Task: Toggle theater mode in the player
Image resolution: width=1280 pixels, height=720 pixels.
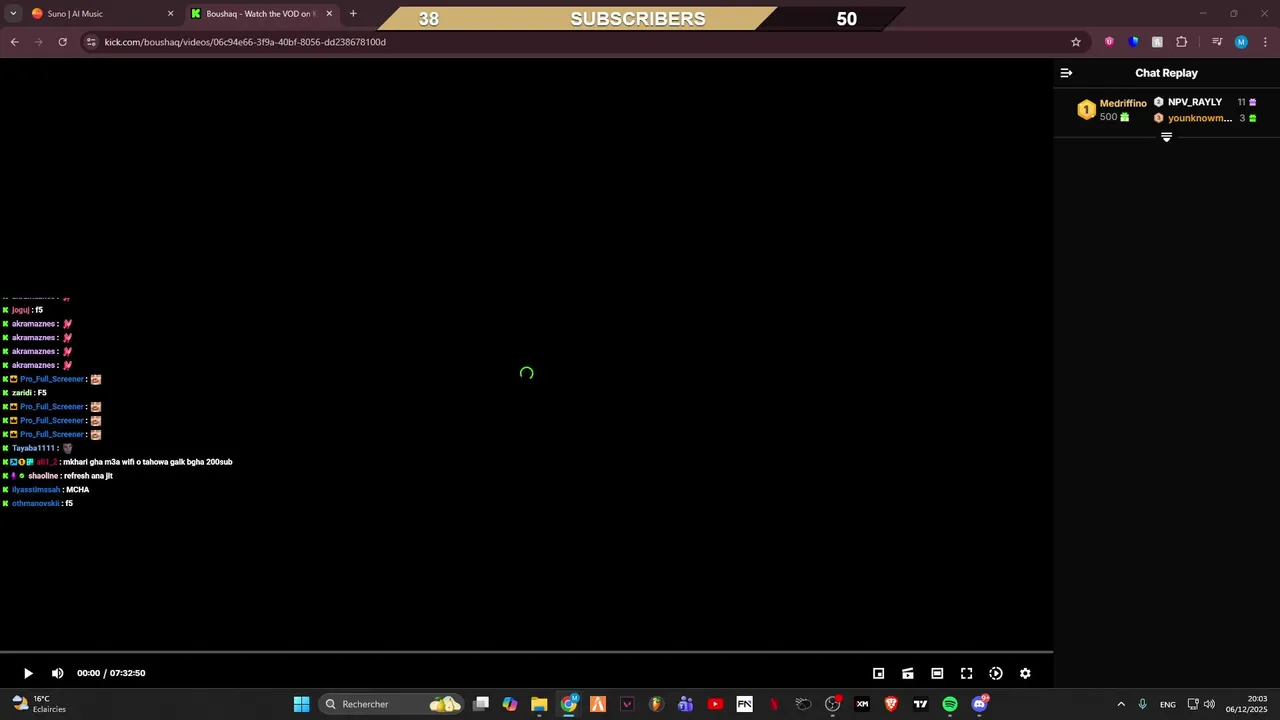Action: pyautogui.click(x=937, y=673)
